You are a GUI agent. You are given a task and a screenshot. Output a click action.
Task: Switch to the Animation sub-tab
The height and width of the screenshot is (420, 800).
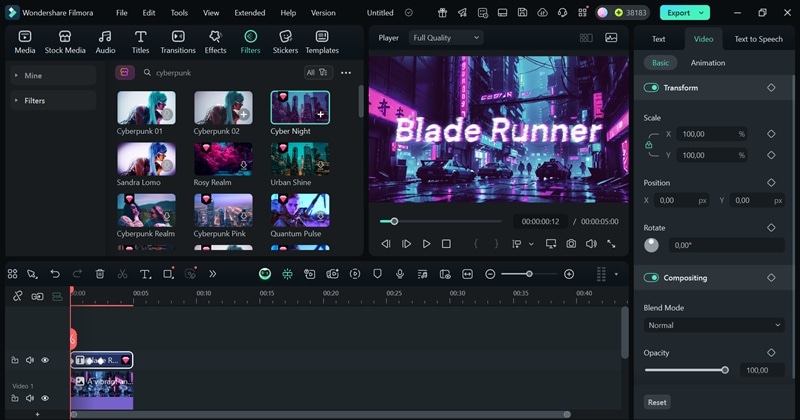coord(708,63)
